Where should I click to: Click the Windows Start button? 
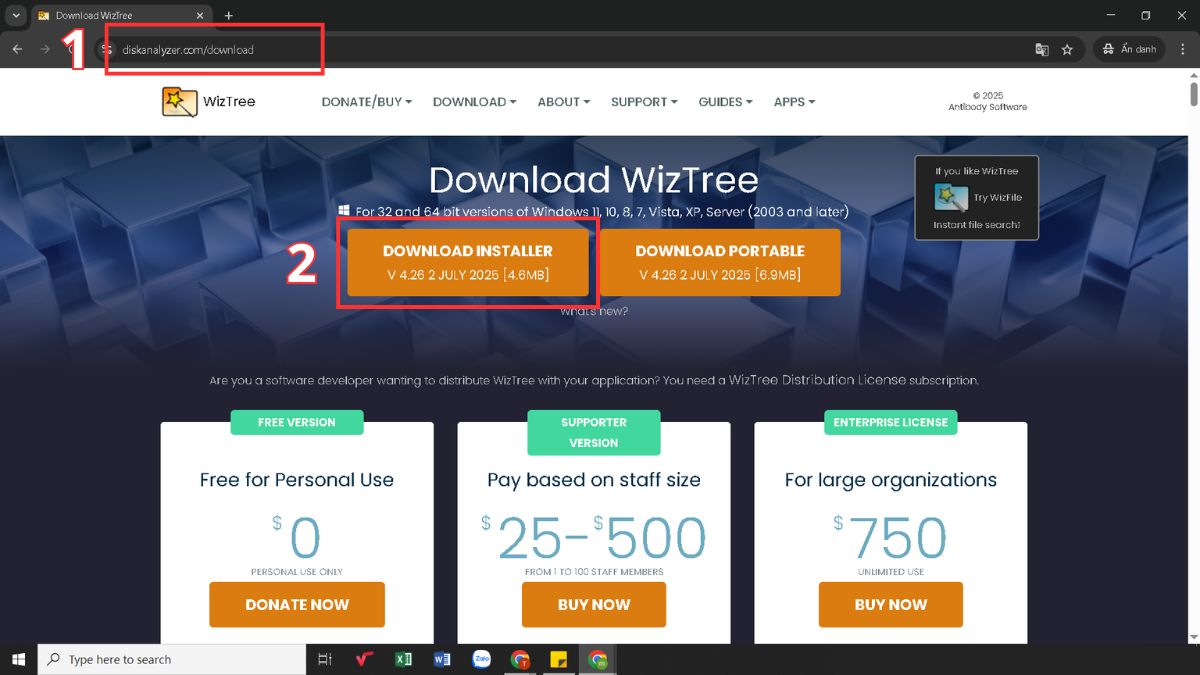click(x=18, y=659)
